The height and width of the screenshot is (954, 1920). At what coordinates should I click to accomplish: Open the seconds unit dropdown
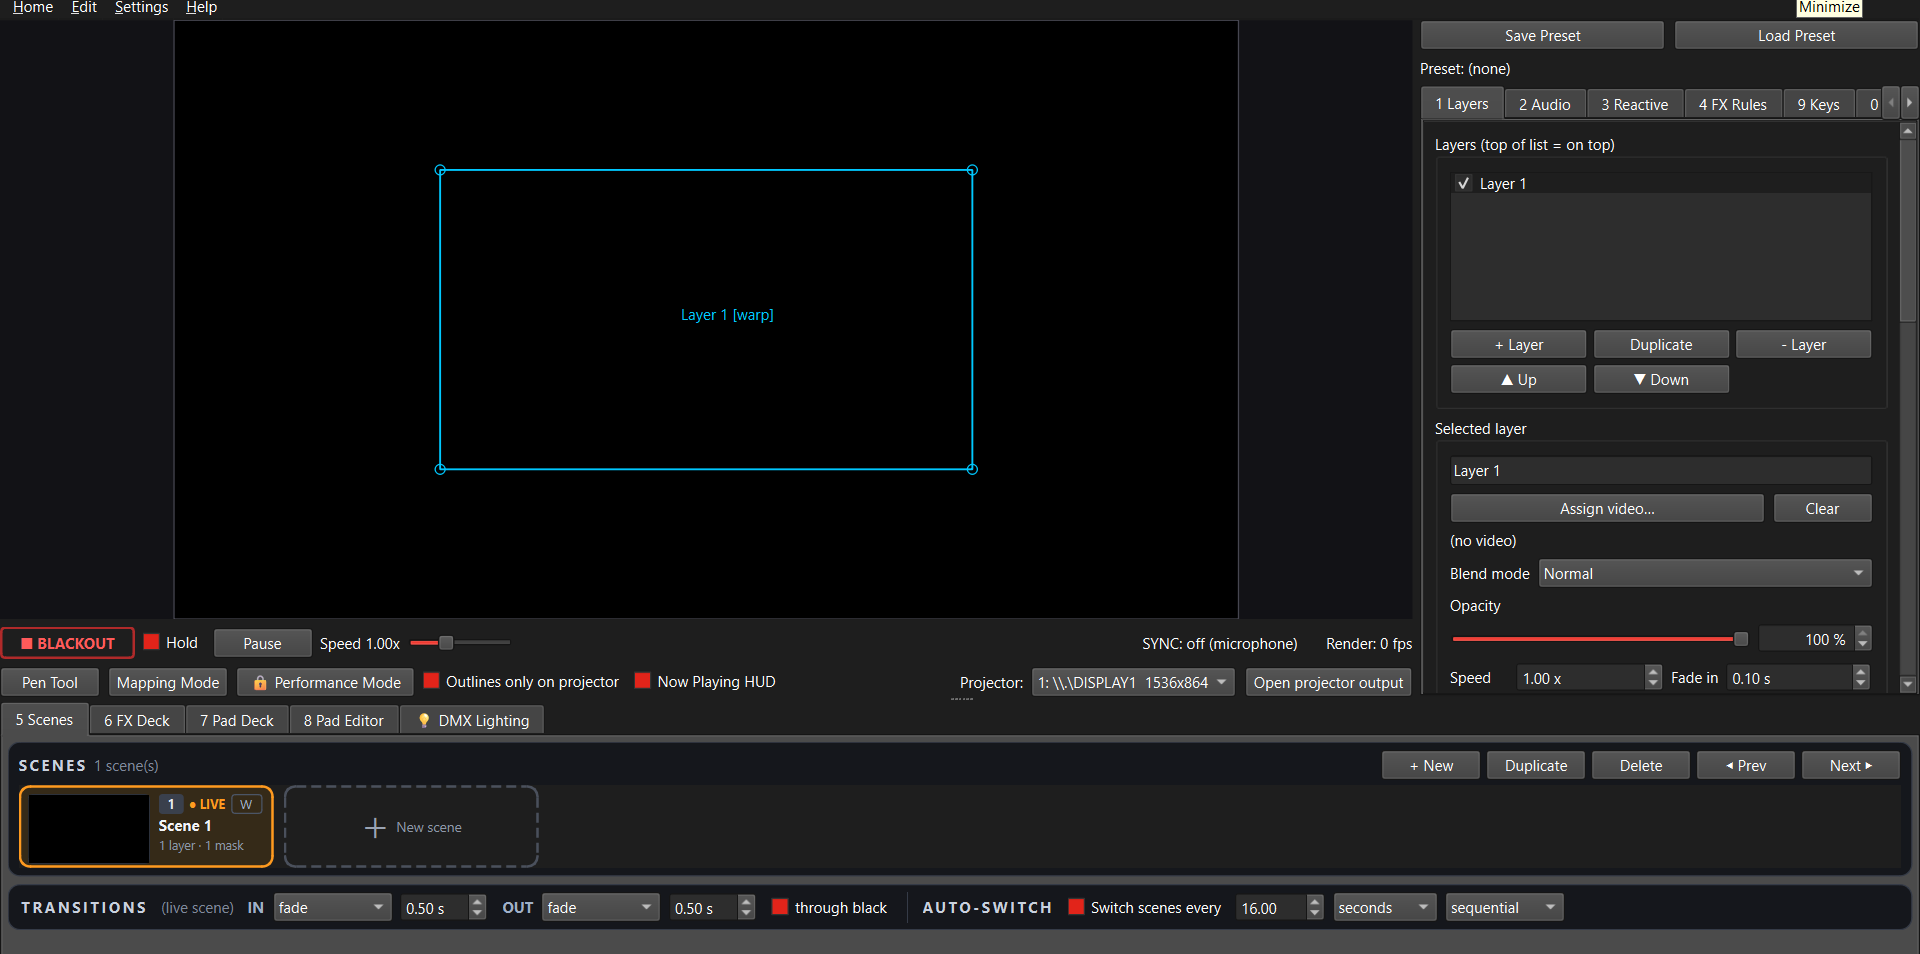(1385, 908)
